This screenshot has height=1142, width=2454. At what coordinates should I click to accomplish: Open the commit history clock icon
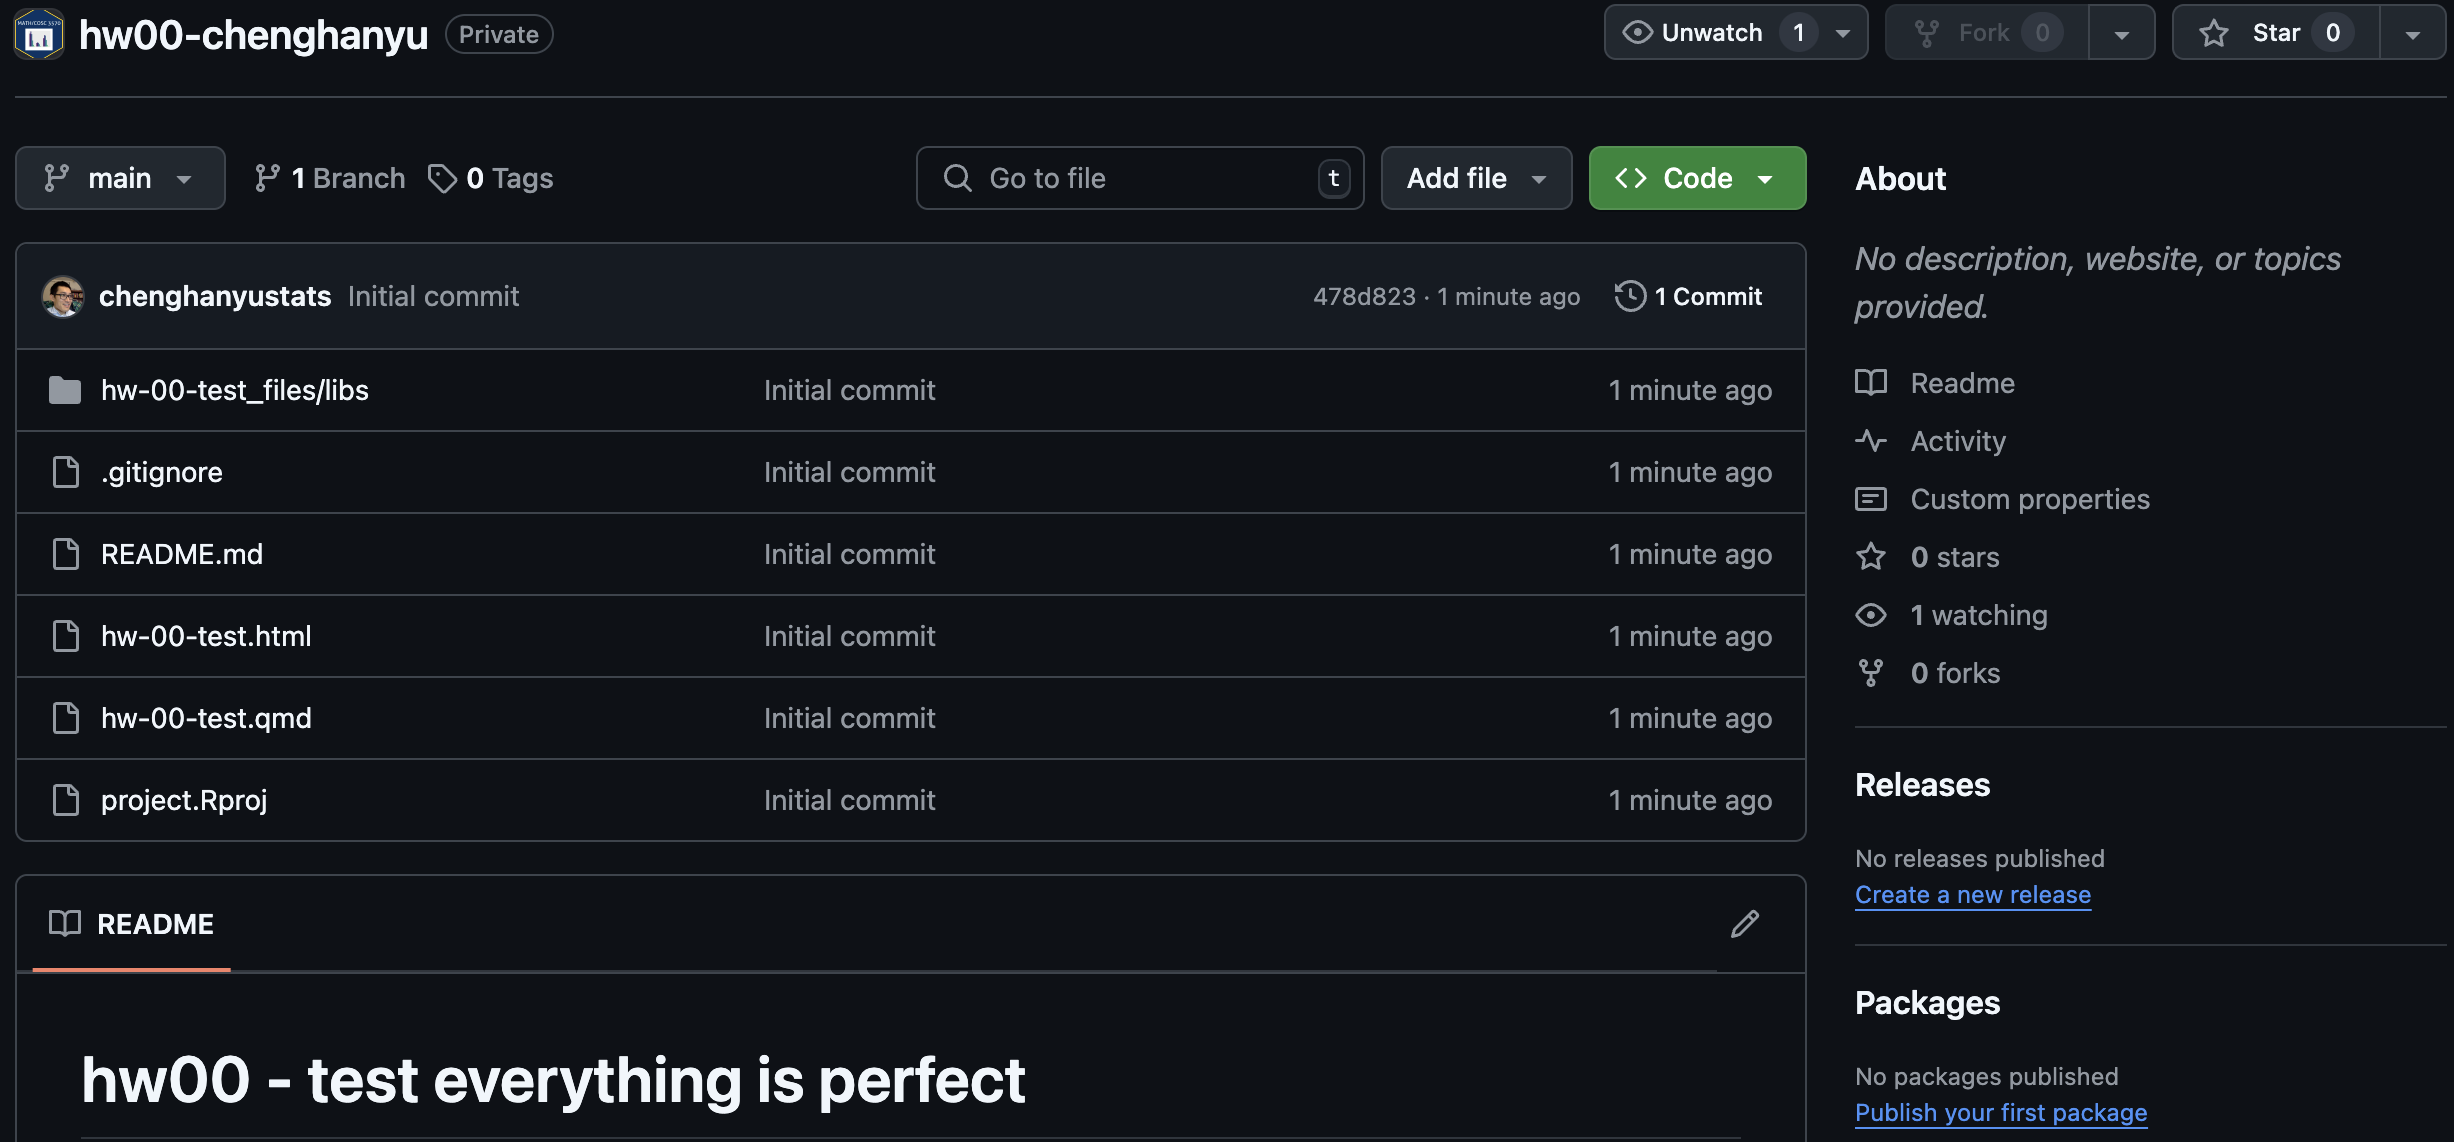(1630, 296)
